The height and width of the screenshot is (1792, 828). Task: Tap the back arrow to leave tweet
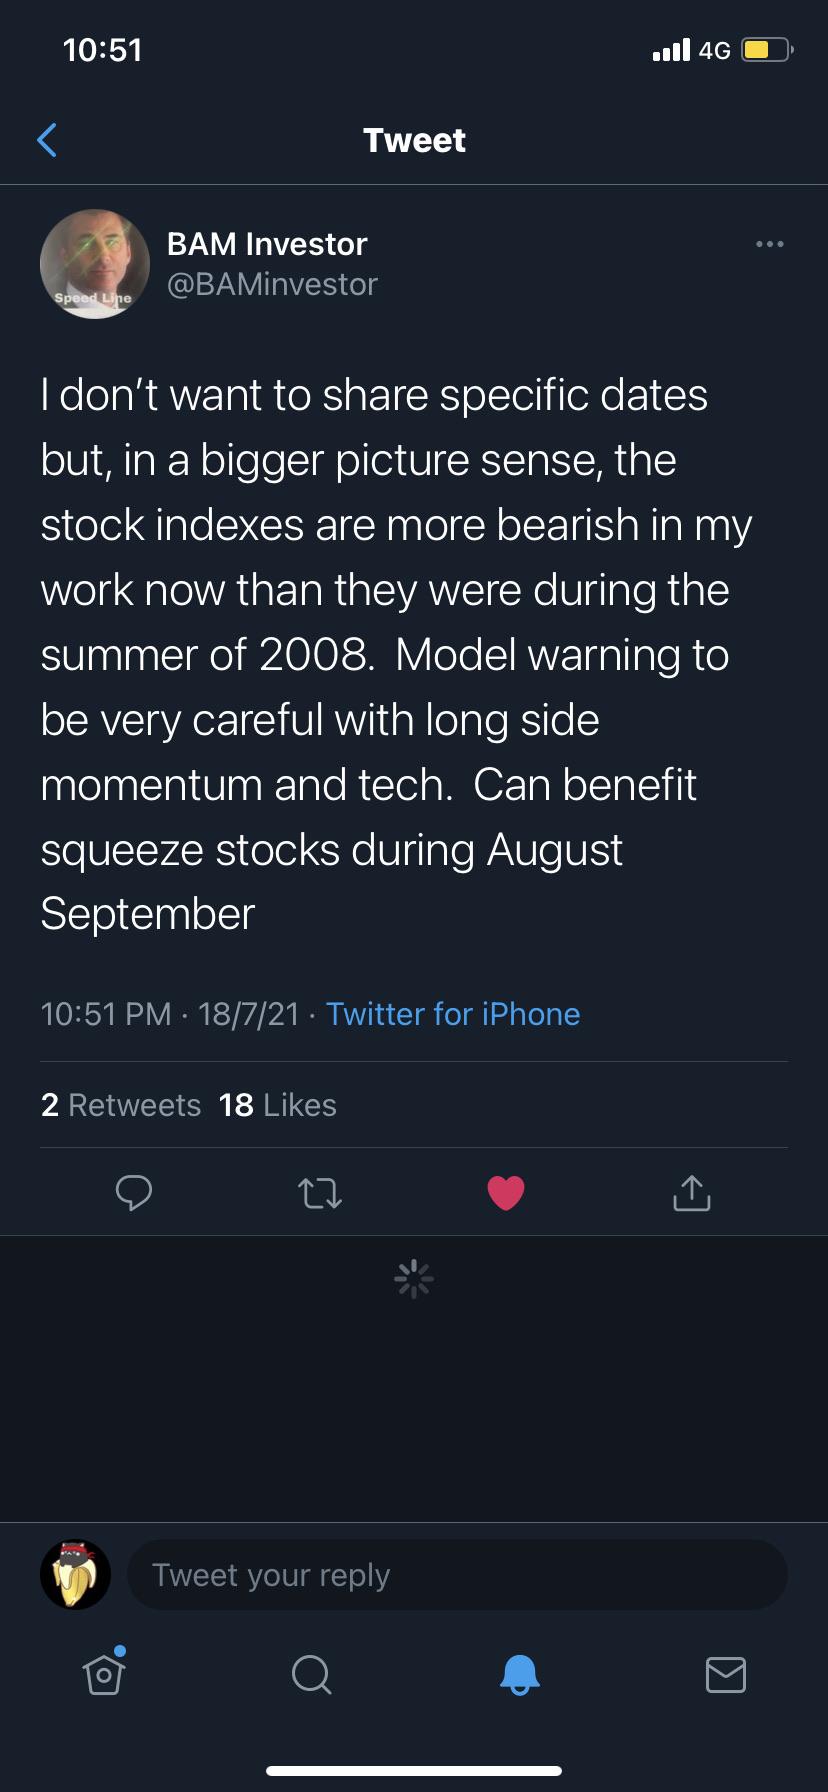coord(47,140)
